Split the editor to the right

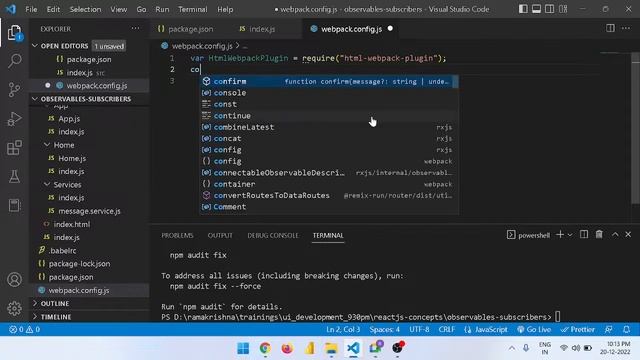point(610,28)
